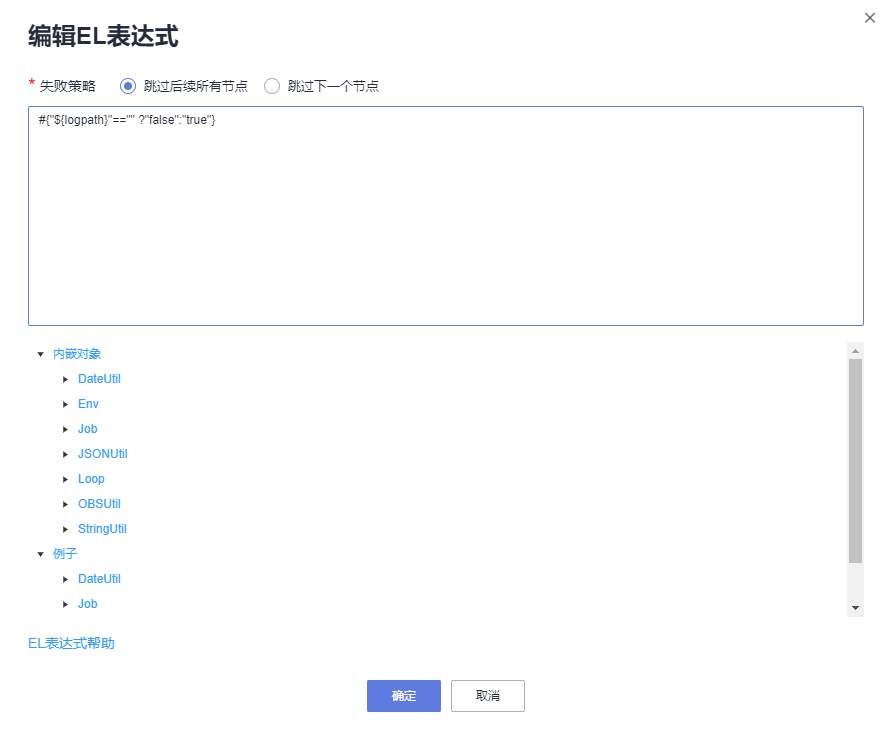
Task: Select the Env tree item
Action: point(88,404)
